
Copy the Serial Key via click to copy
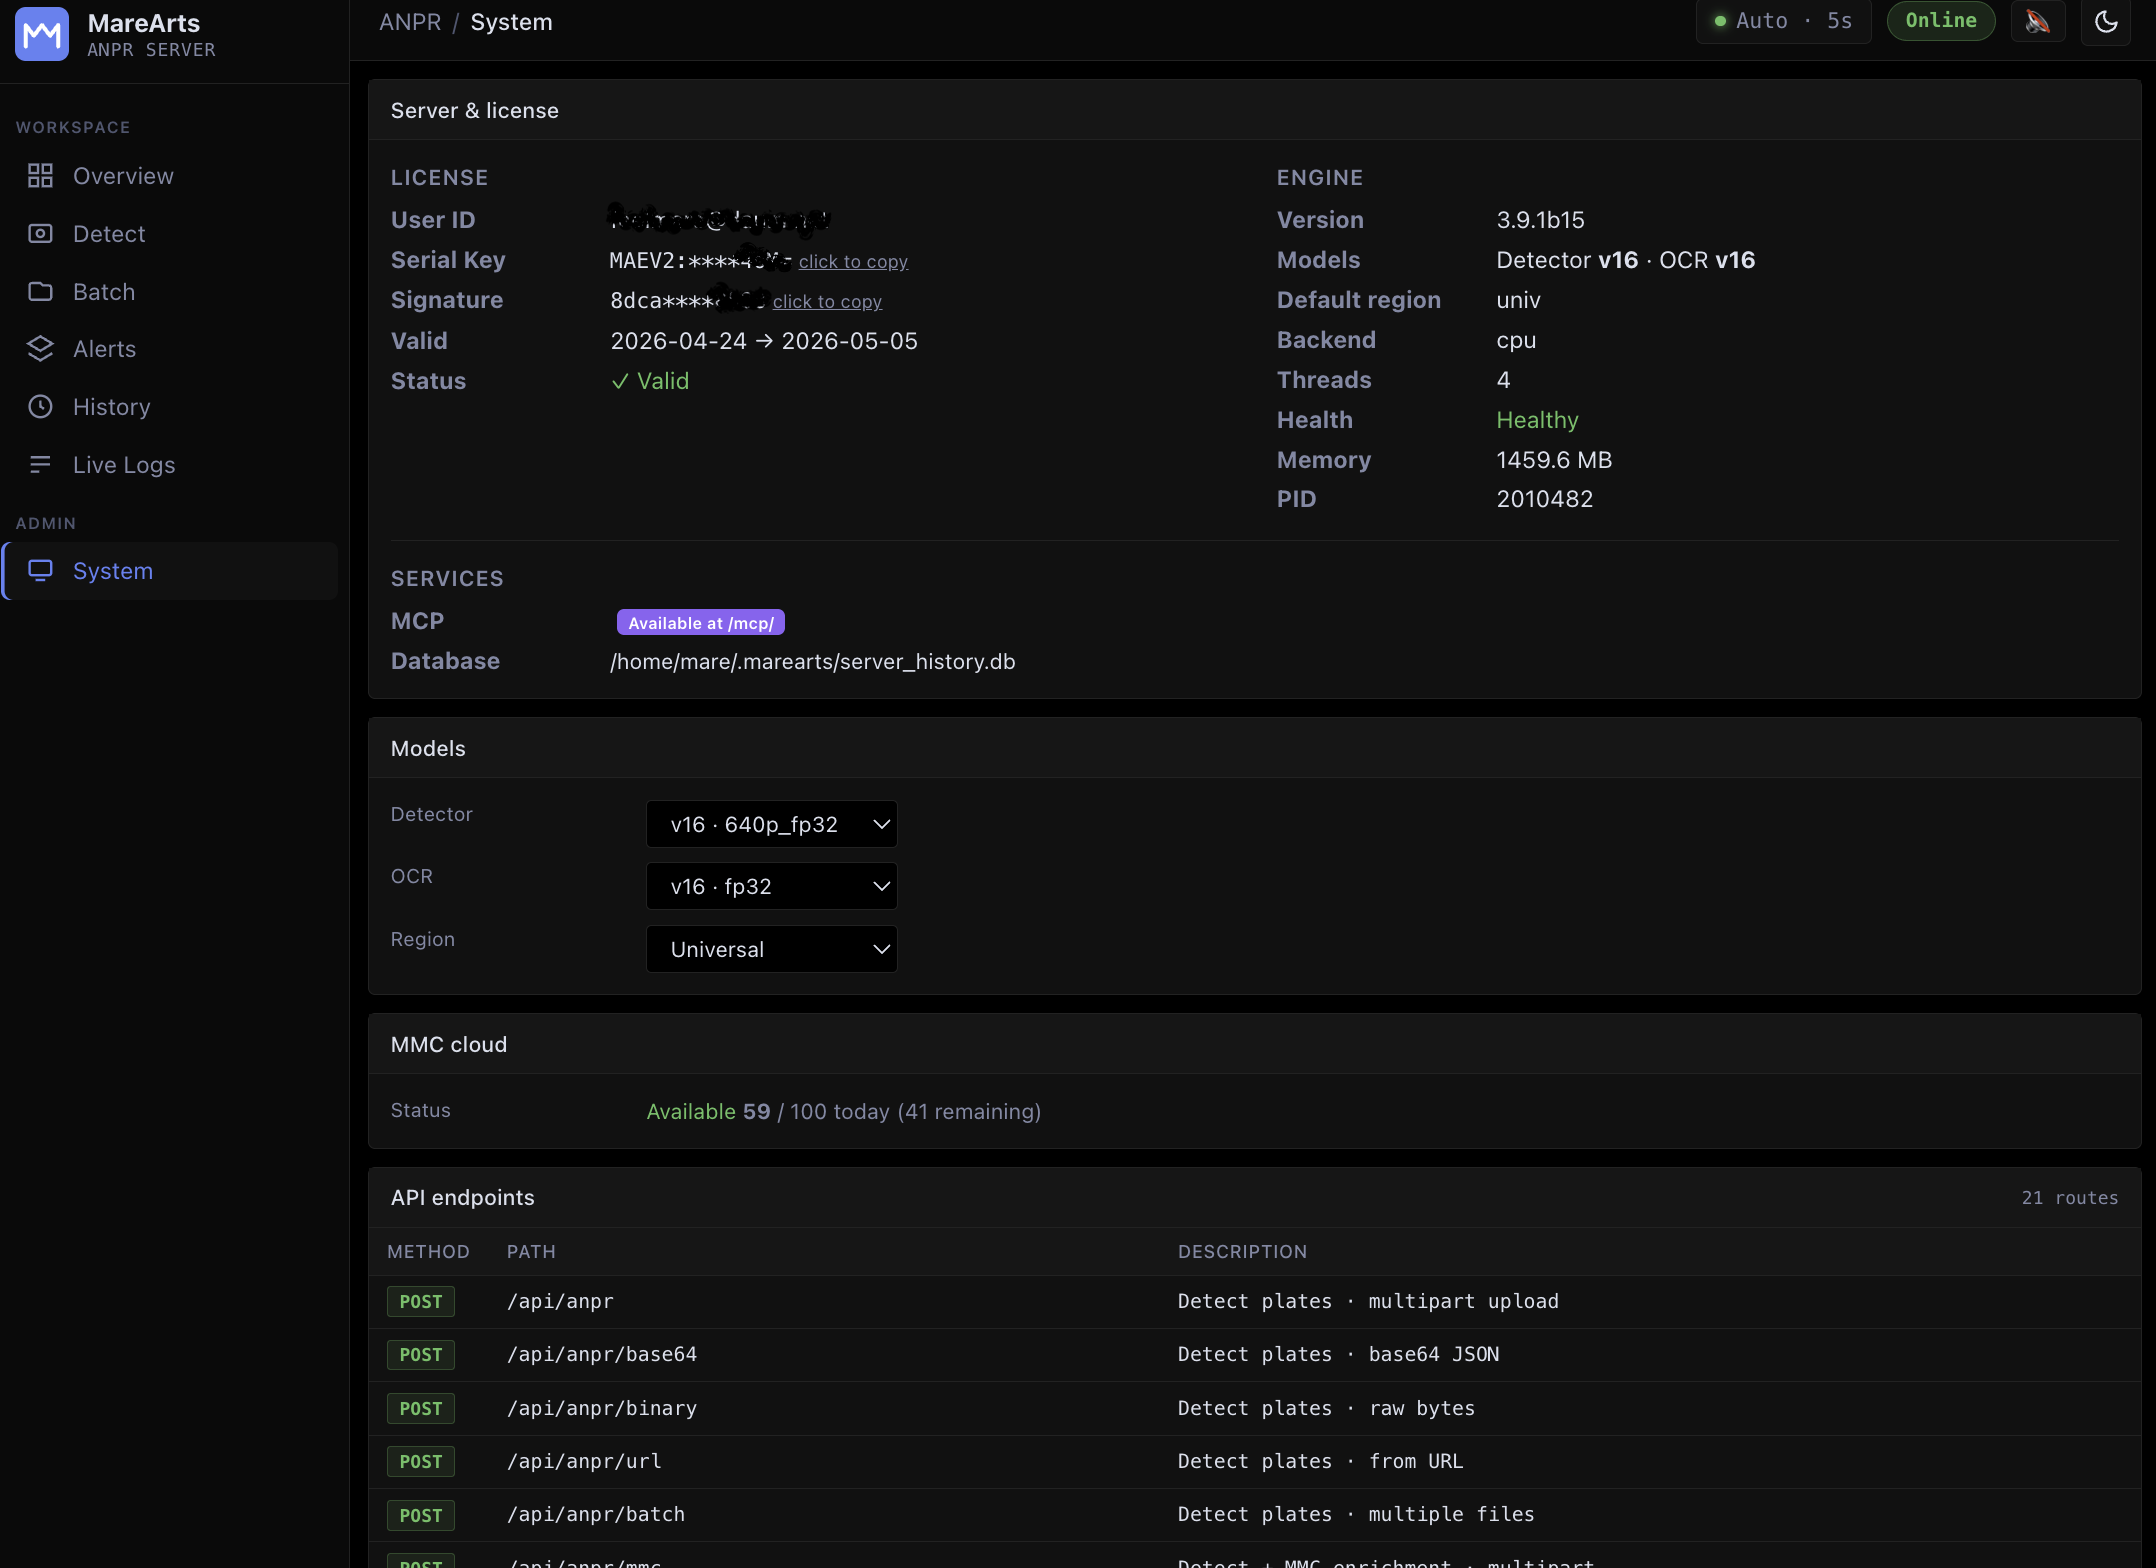pyautogui.click(x=853, y=261)
